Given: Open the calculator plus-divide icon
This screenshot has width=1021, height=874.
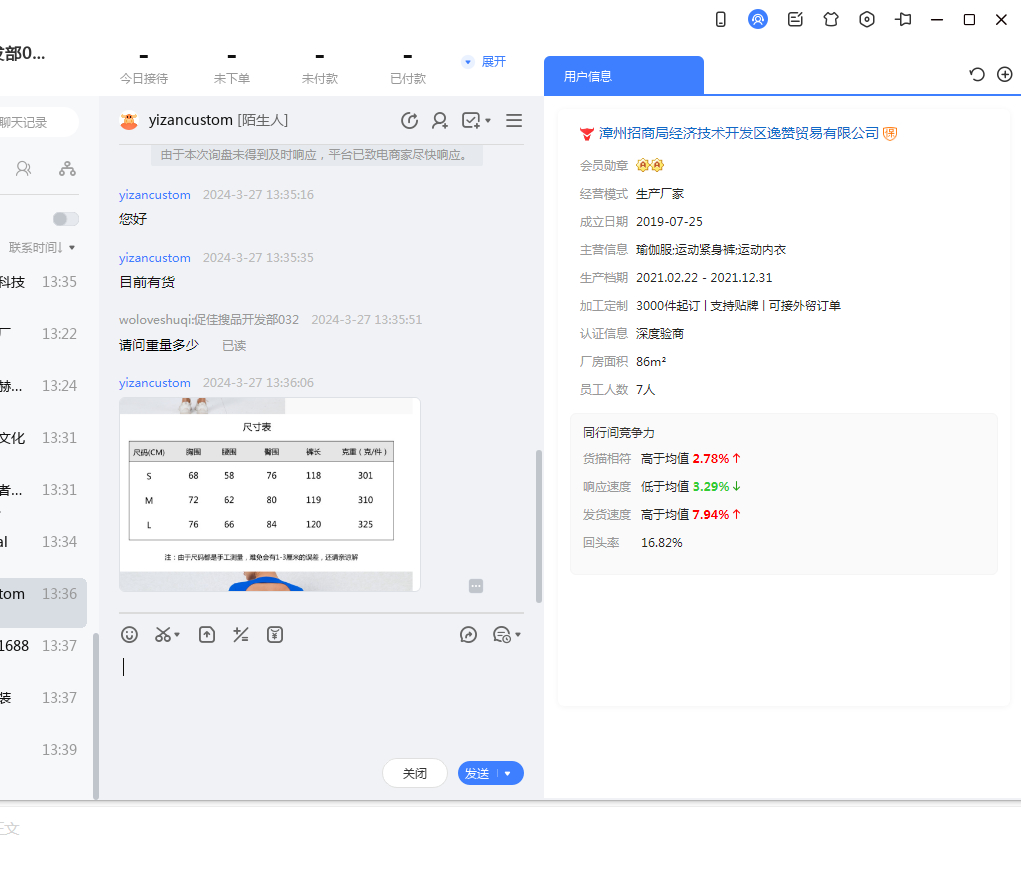Looking at the screenshot, I should tap(240, 634).
